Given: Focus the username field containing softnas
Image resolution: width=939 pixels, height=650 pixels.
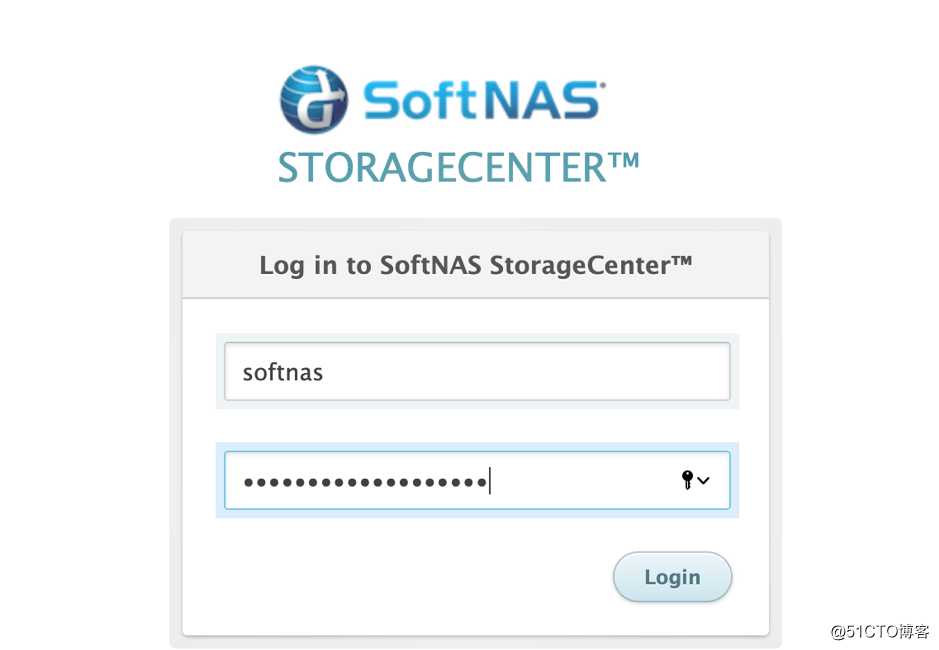Looking at the screenshot, I should pyautogui.click(x=477, y=371).
